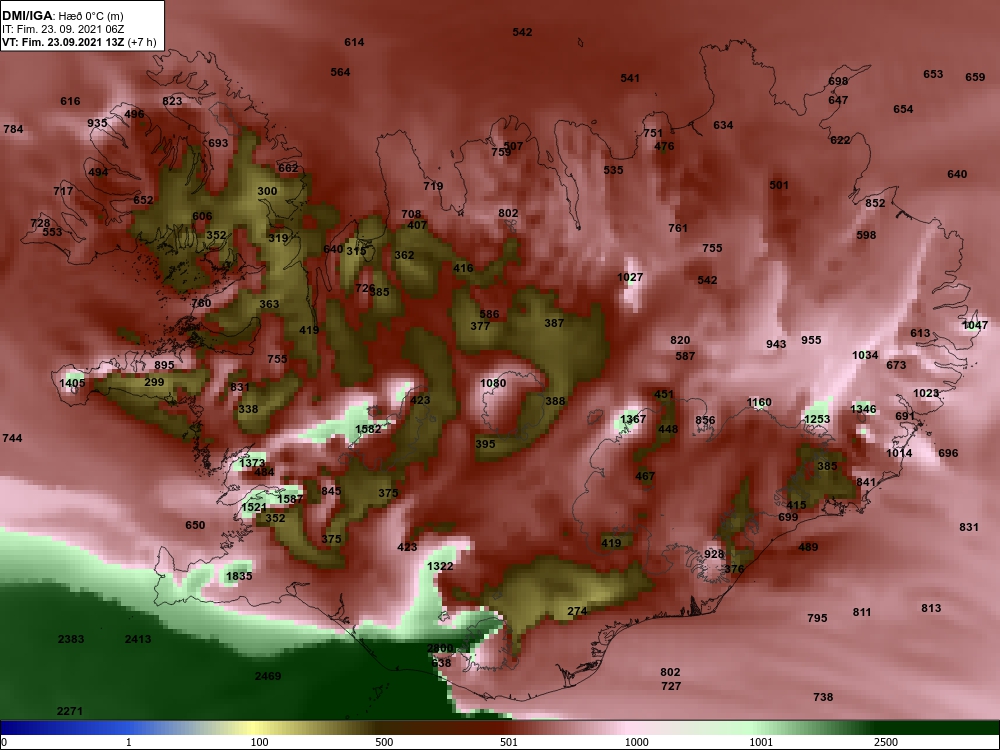This screenshot has height=750, width=1000.
Task: Pick the 935 value in the Westfjords
Action: (97, 122)
